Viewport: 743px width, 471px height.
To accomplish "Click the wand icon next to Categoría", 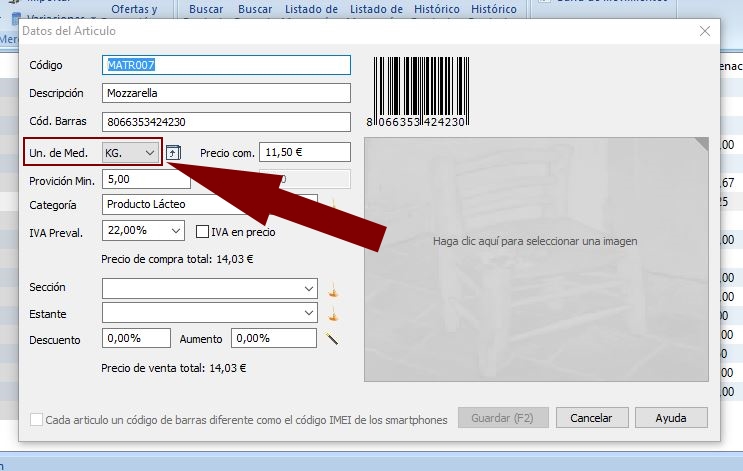I will point(333,204).
